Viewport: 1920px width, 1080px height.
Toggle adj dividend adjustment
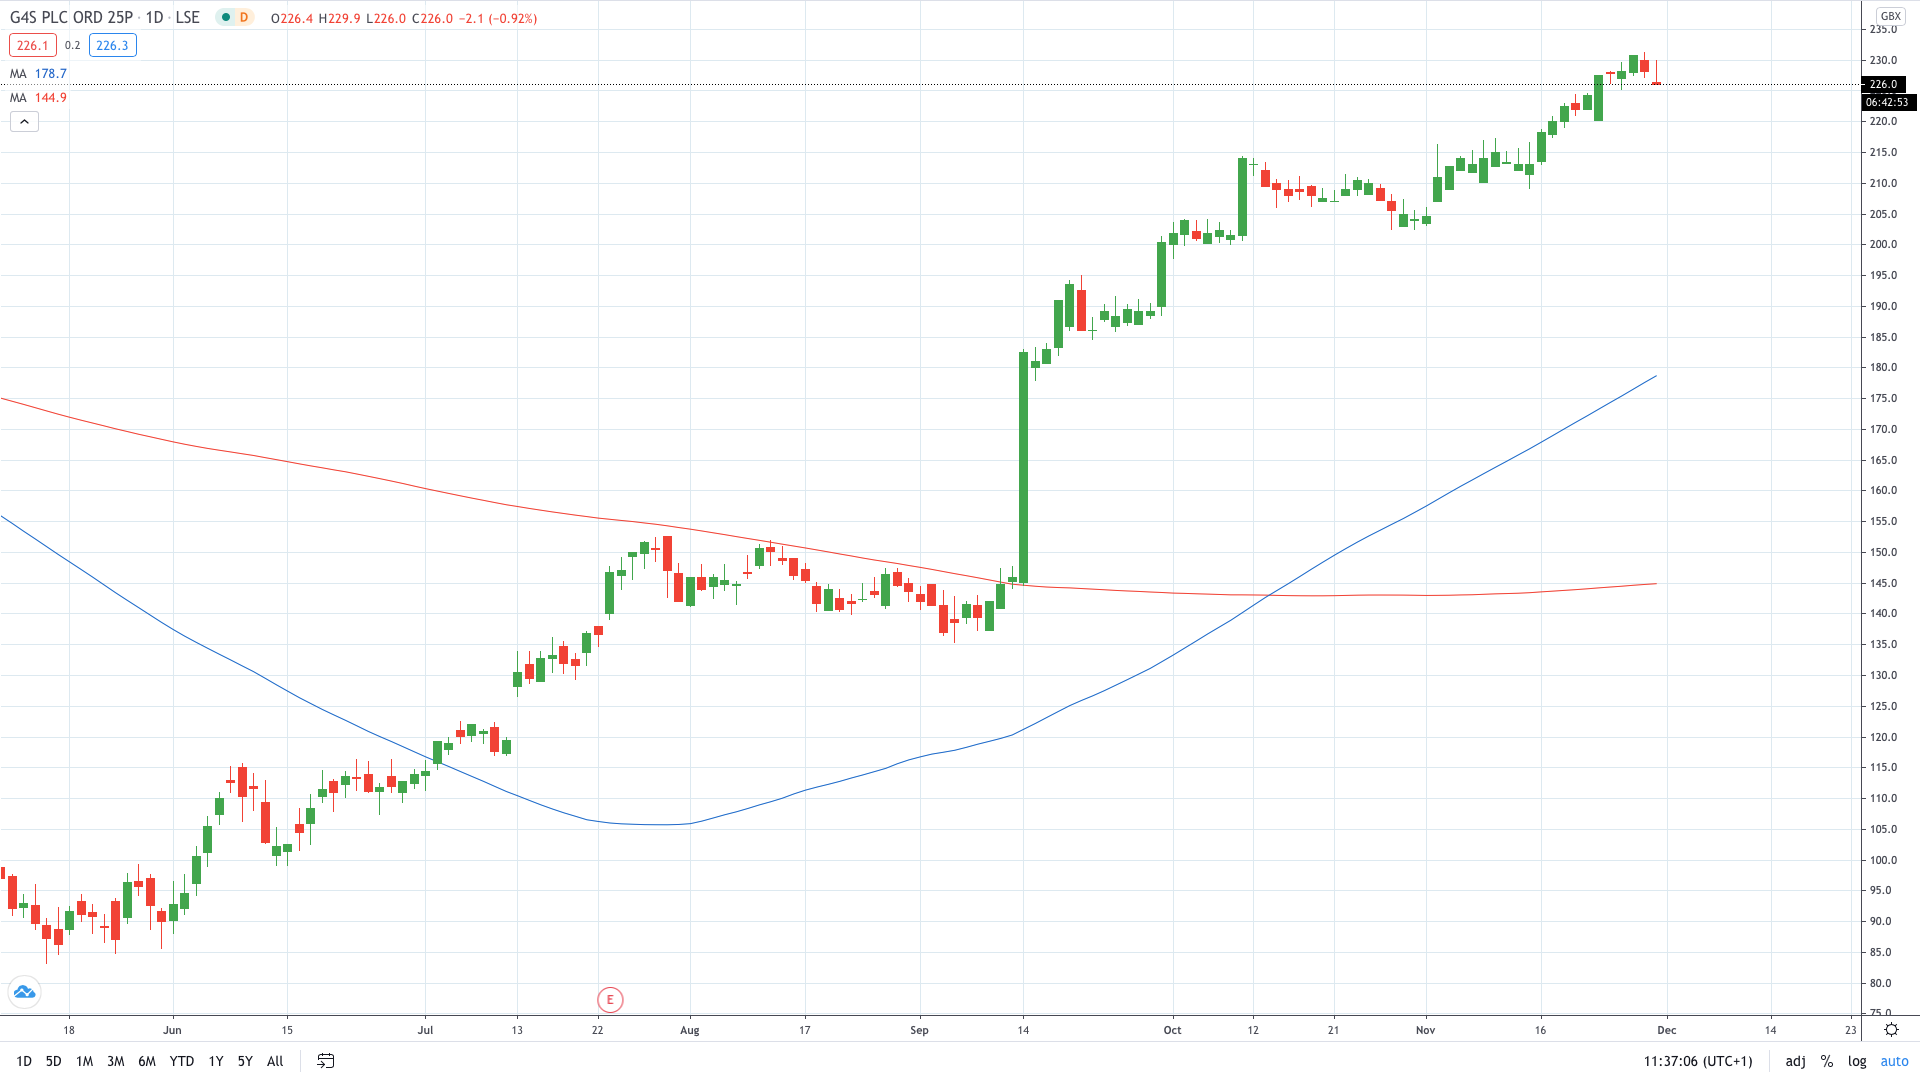click(1795, 1061)
